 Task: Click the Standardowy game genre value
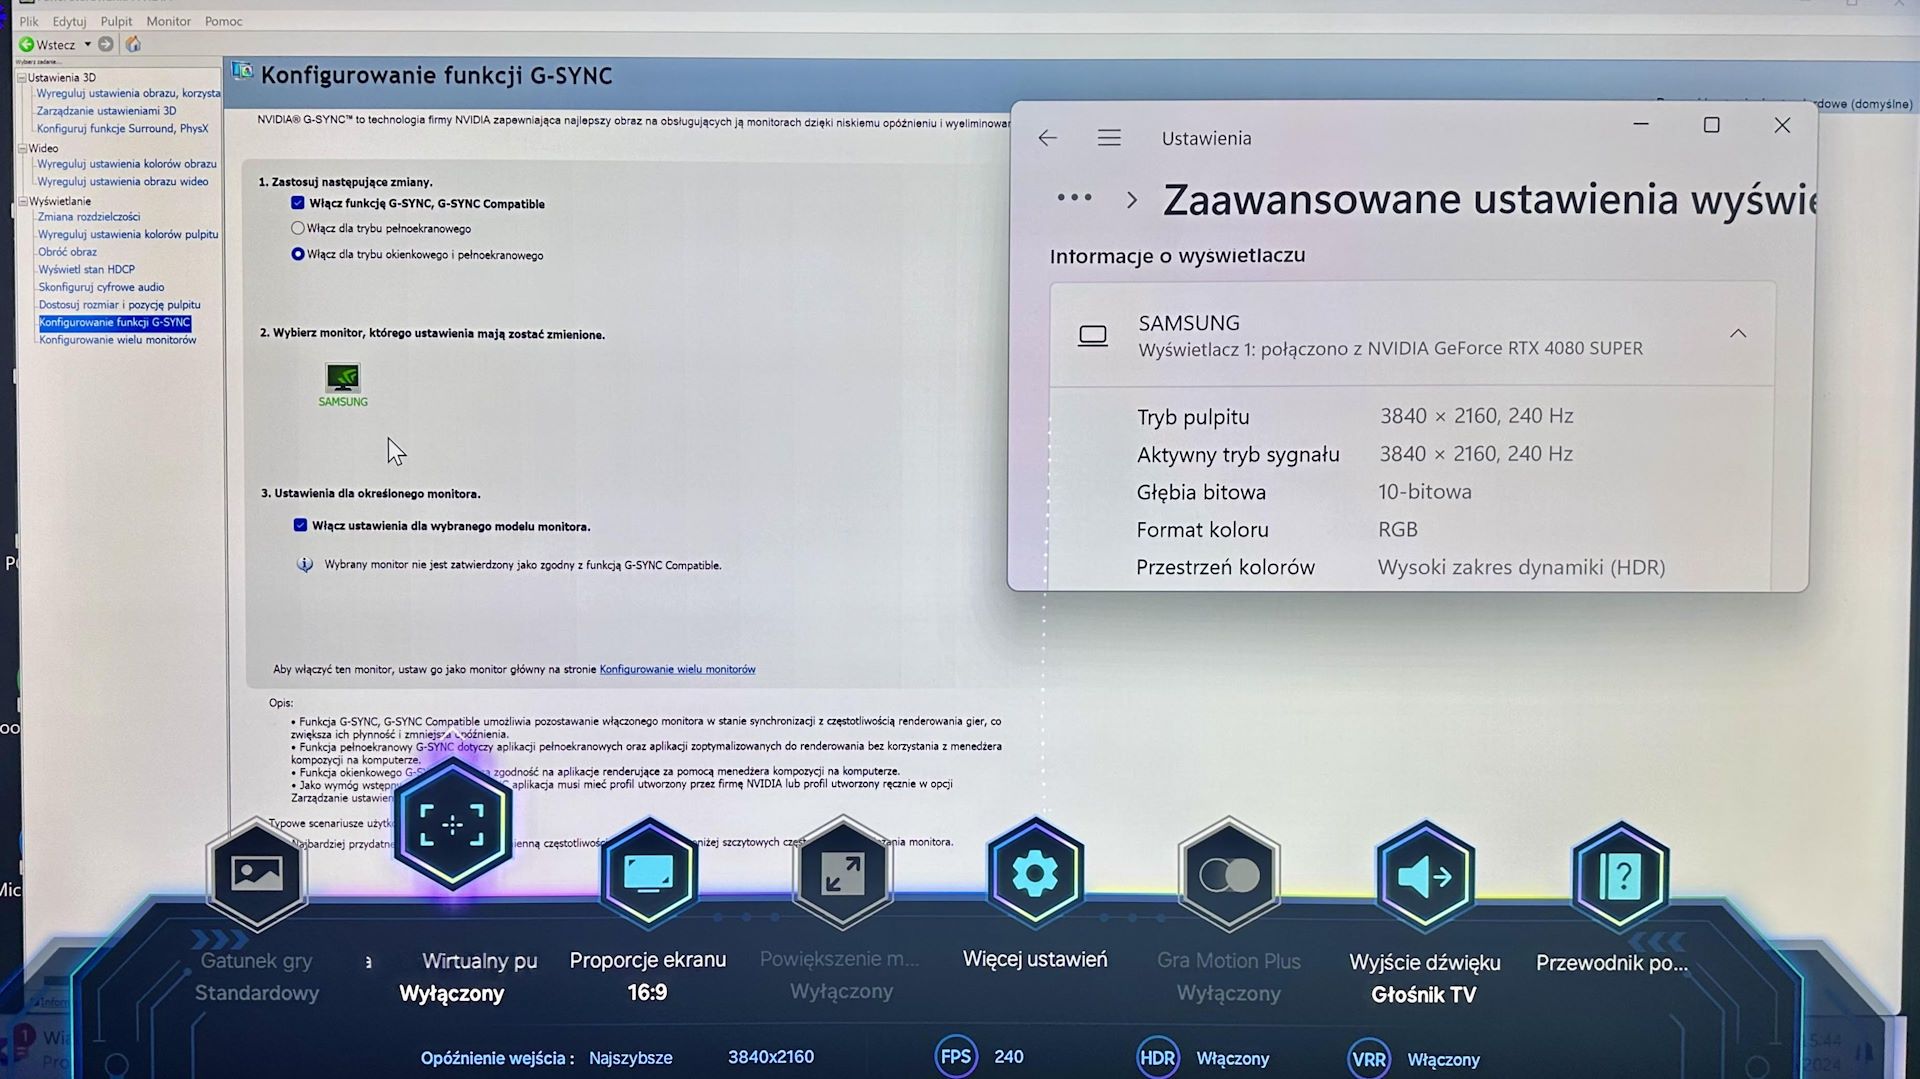257,992
